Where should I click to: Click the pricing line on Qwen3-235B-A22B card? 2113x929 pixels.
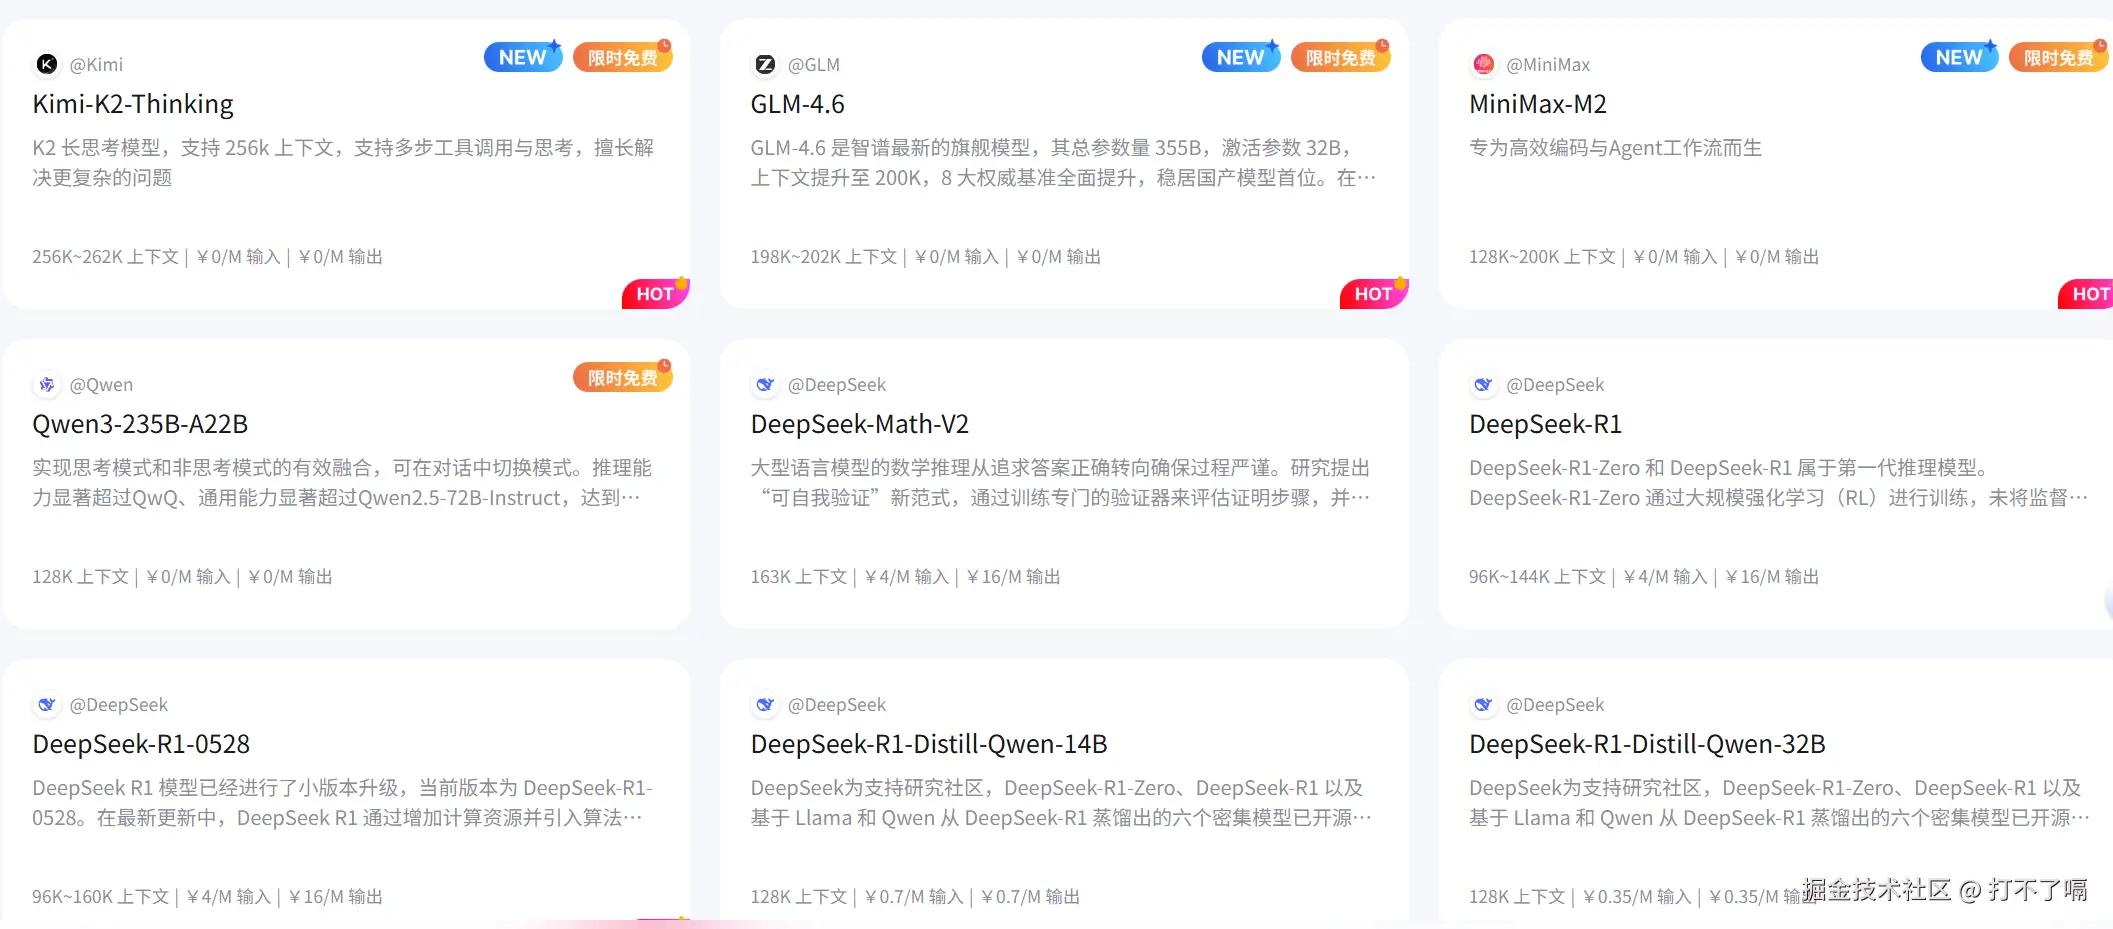(182, 577)
